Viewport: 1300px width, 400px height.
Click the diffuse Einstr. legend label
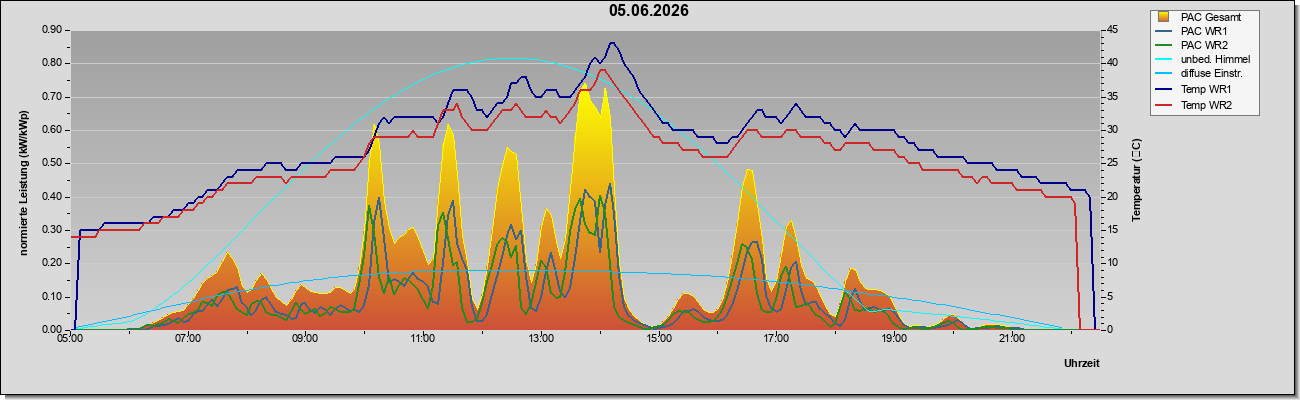click(x=1215, y=75)
